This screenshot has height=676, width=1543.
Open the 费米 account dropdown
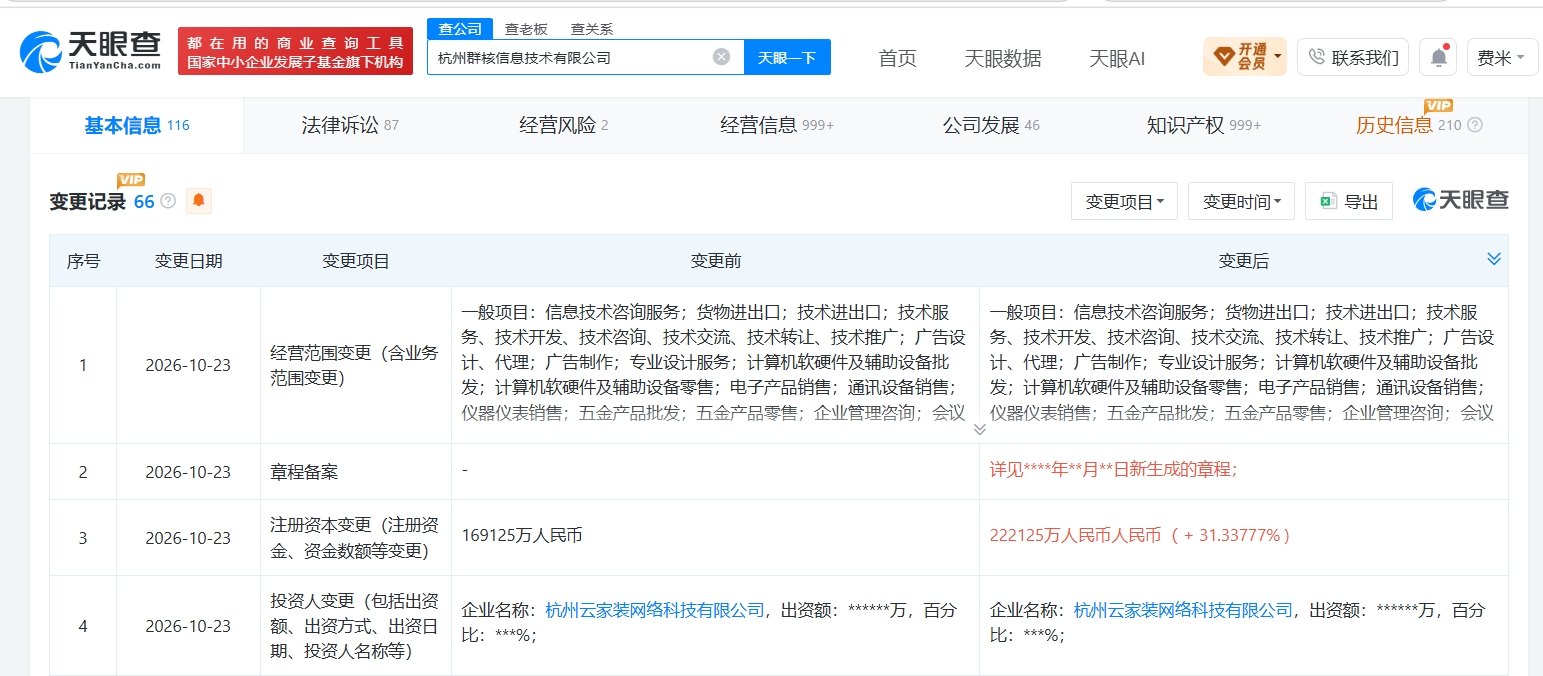[1502, 57]
